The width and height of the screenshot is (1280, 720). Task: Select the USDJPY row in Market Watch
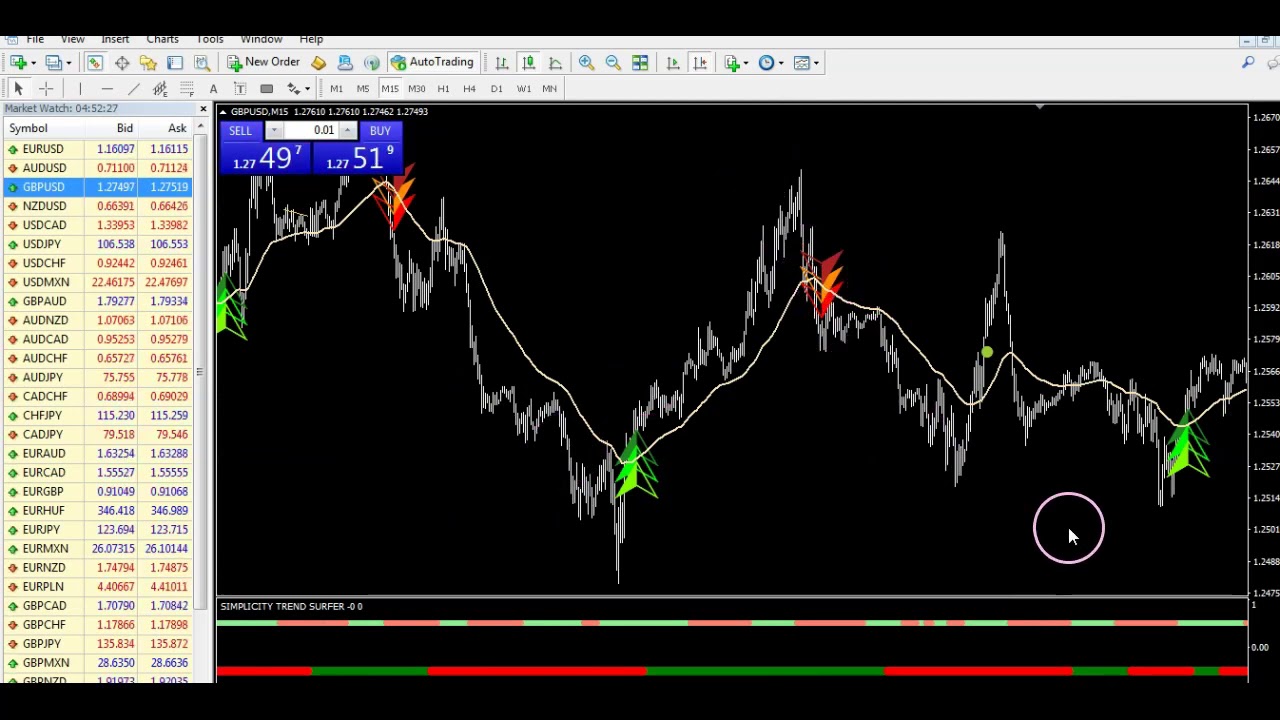click(x=97, y=244)
